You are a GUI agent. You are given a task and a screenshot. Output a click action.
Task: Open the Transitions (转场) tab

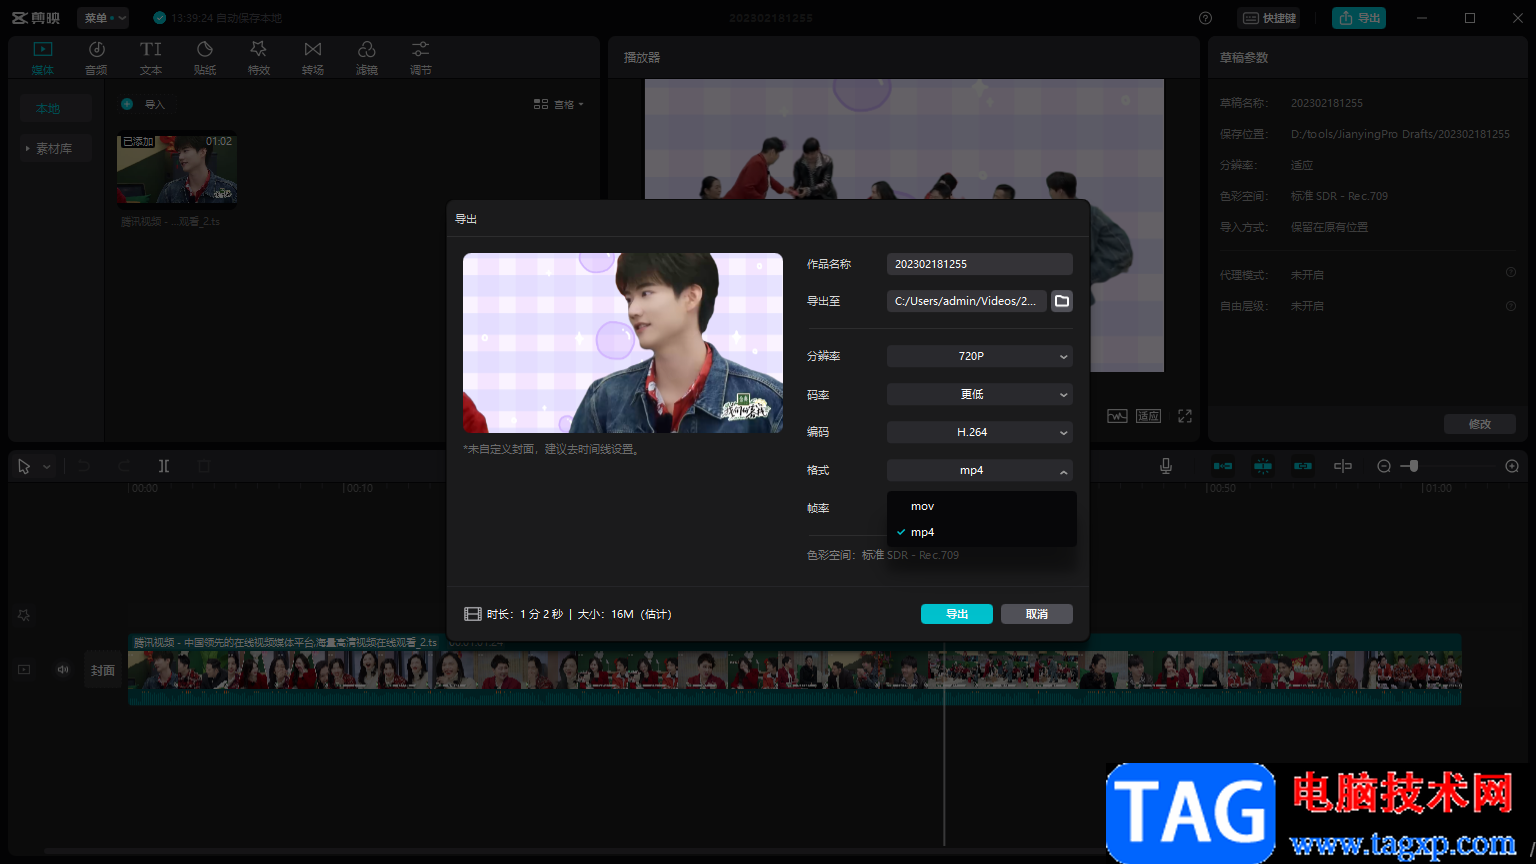[x=313, y=58]
